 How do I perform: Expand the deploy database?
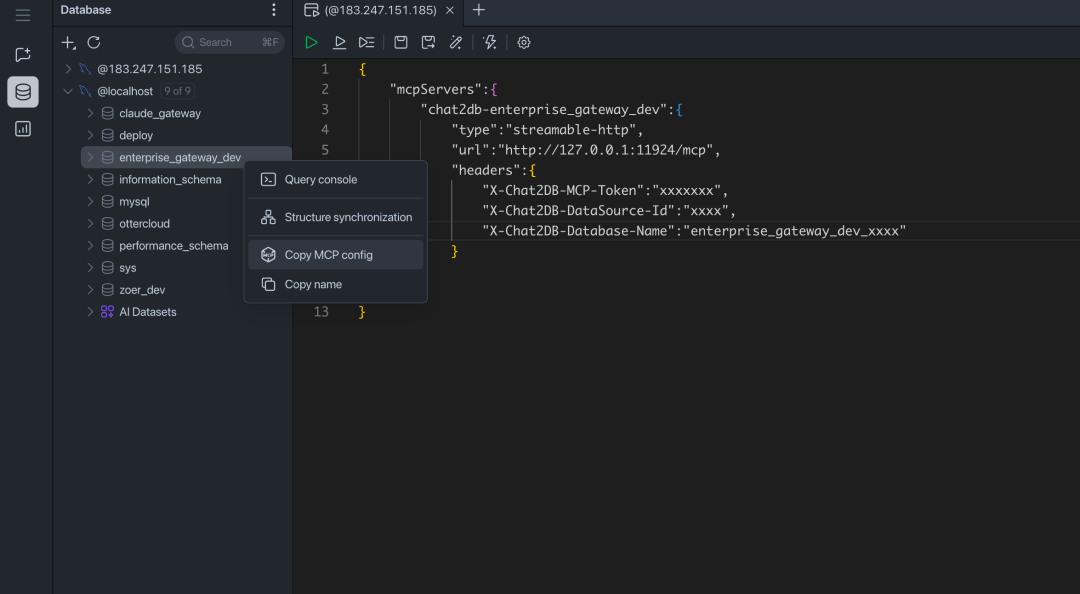coord(90,135)
